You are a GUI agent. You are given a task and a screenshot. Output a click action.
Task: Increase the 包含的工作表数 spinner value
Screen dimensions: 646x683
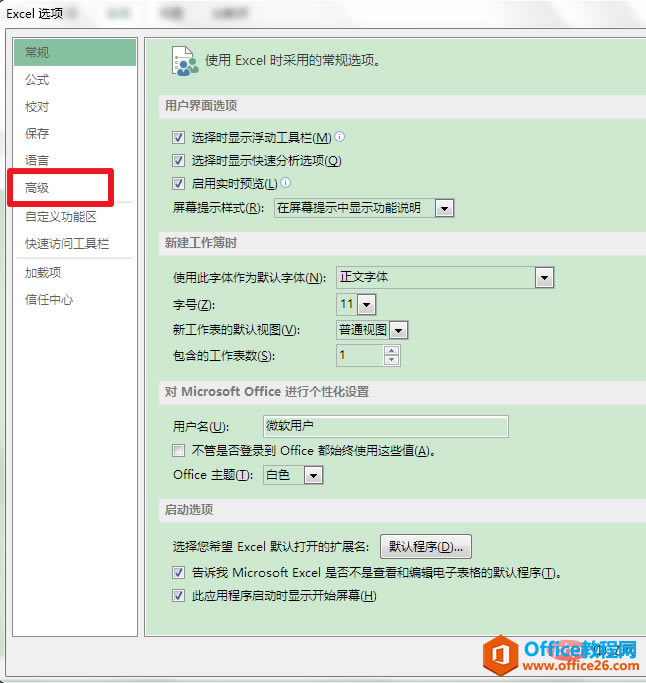coord(392,351)
